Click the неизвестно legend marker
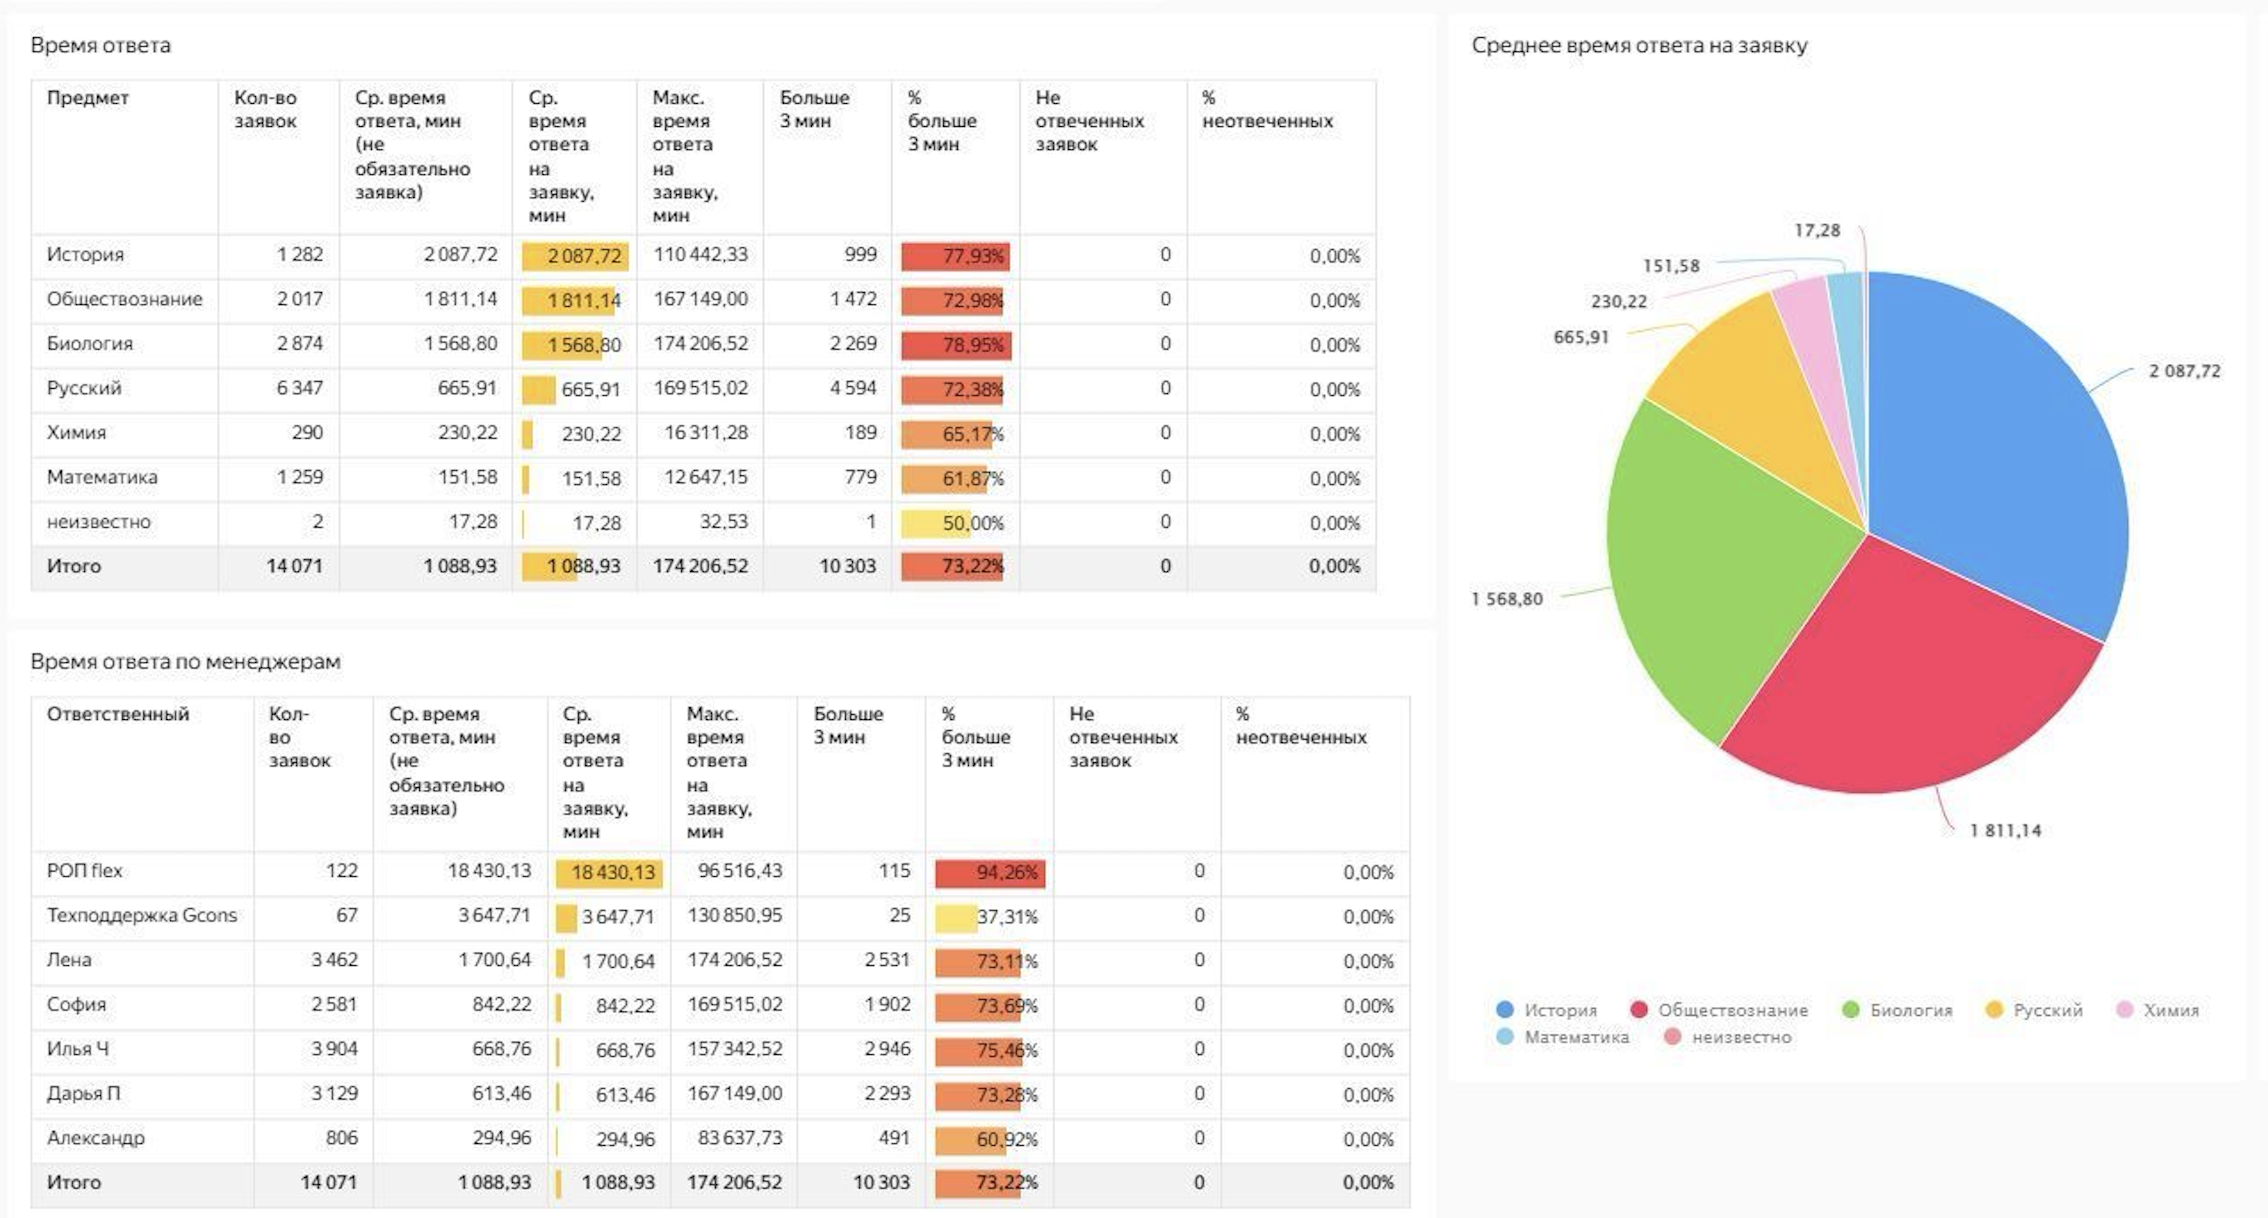The height and width of the screenshot is (1218, 2268). click(x=1672, y=1037)
